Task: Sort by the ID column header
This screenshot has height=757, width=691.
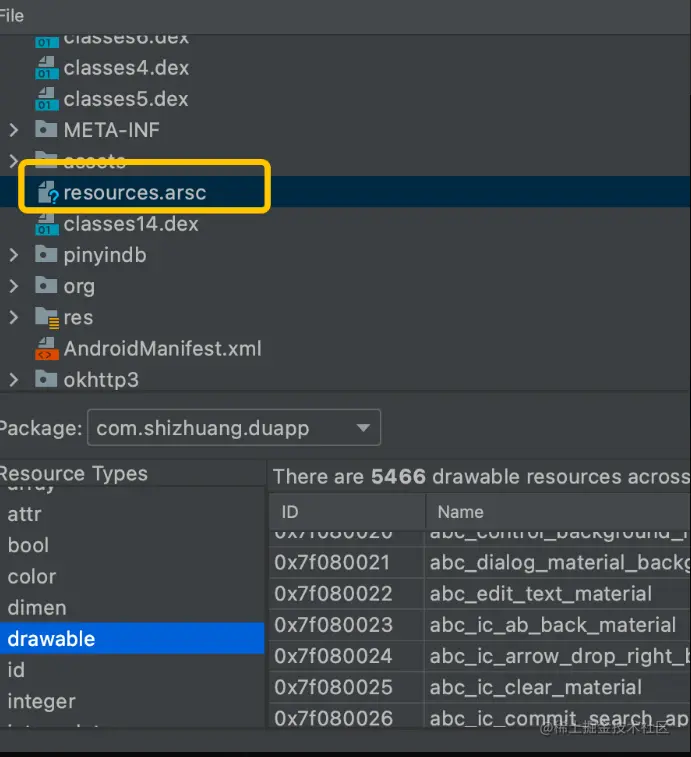Action: [x=347, y=512]
